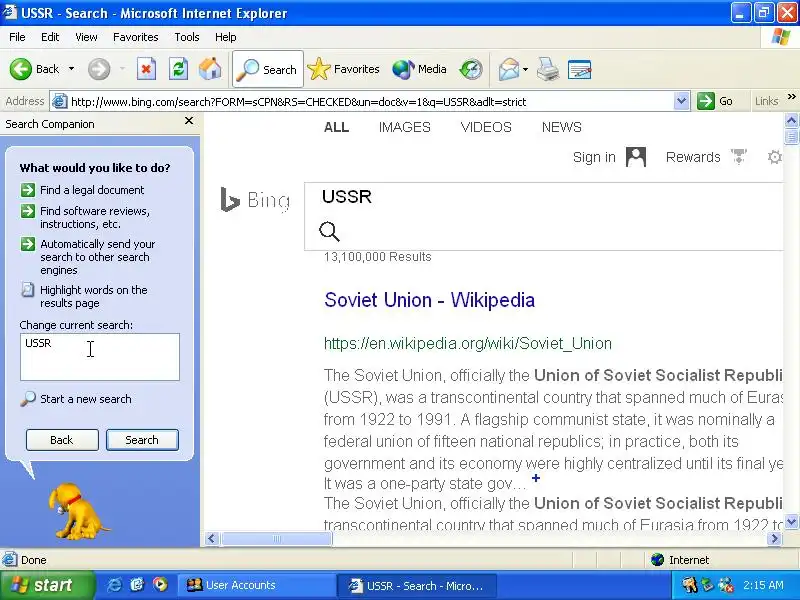Click the Edit page toolbar icon
800x600 pixels.
tap(579, 69)
